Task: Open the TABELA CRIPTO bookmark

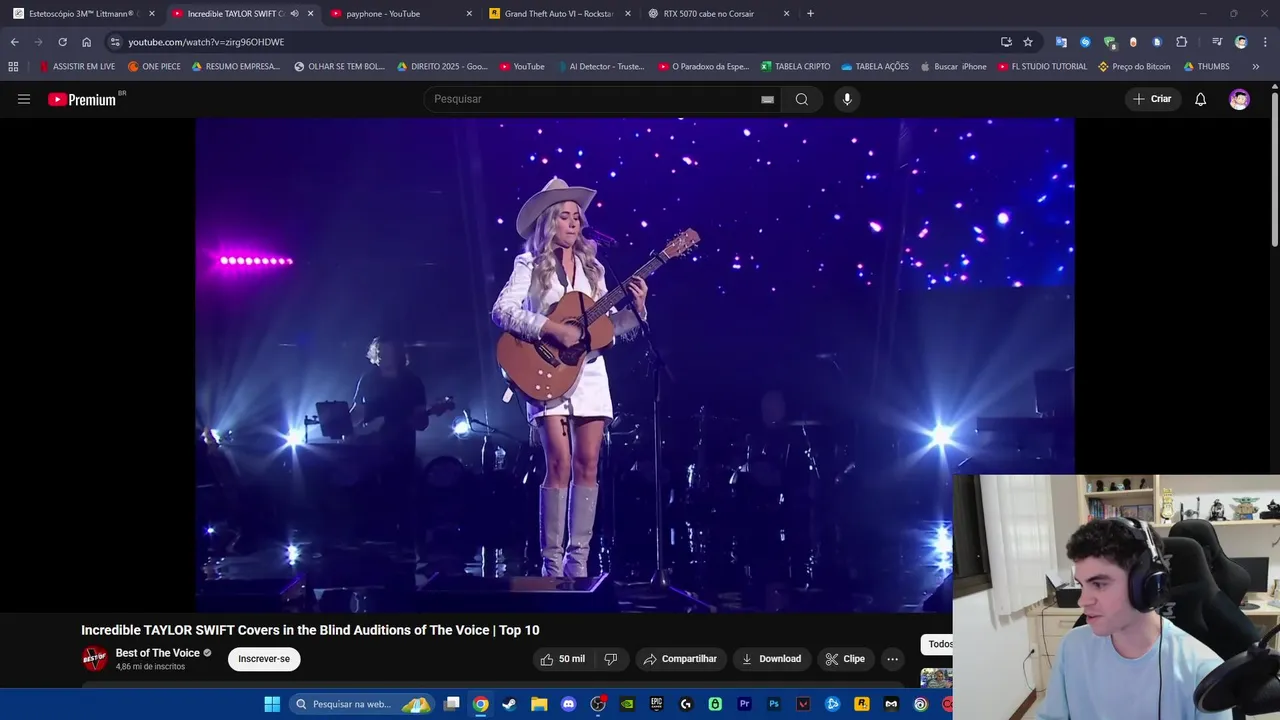Action: pyautogui.click(x=796, y=67)
